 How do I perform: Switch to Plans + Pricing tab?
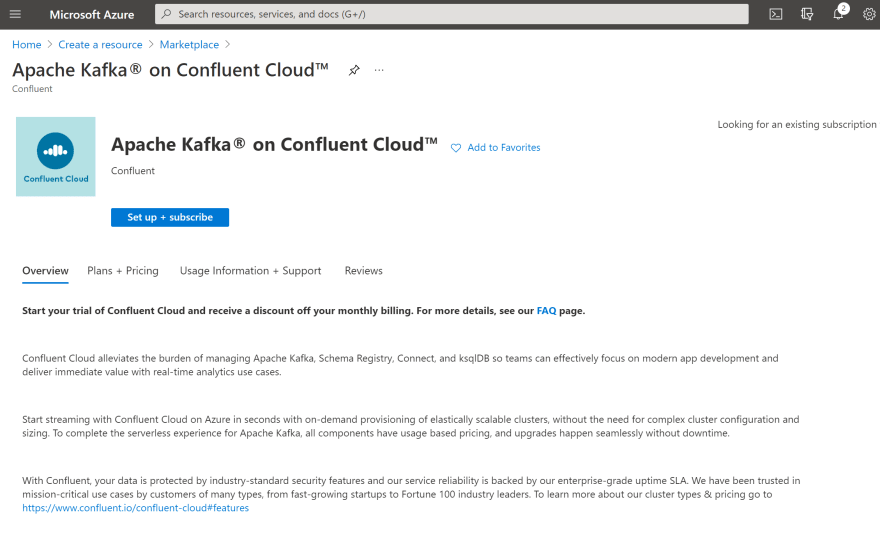123,270
